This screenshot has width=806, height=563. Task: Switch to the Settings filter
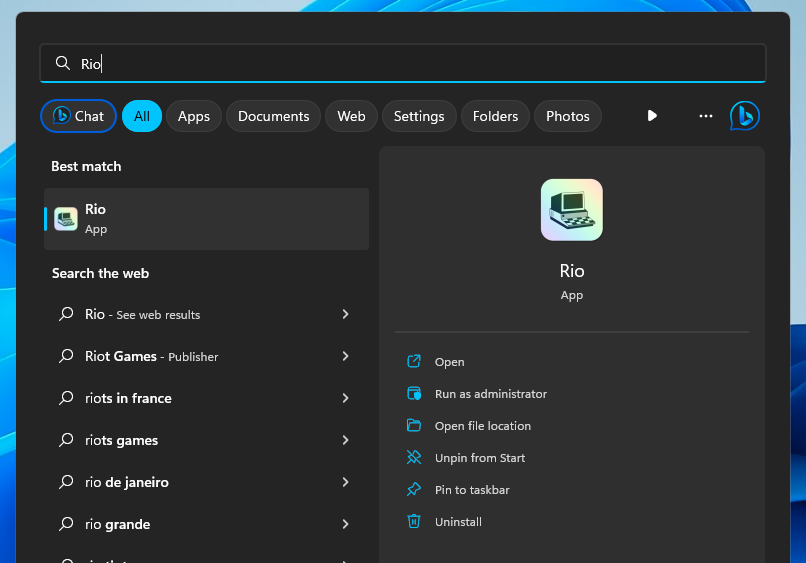tap(419, 116)
